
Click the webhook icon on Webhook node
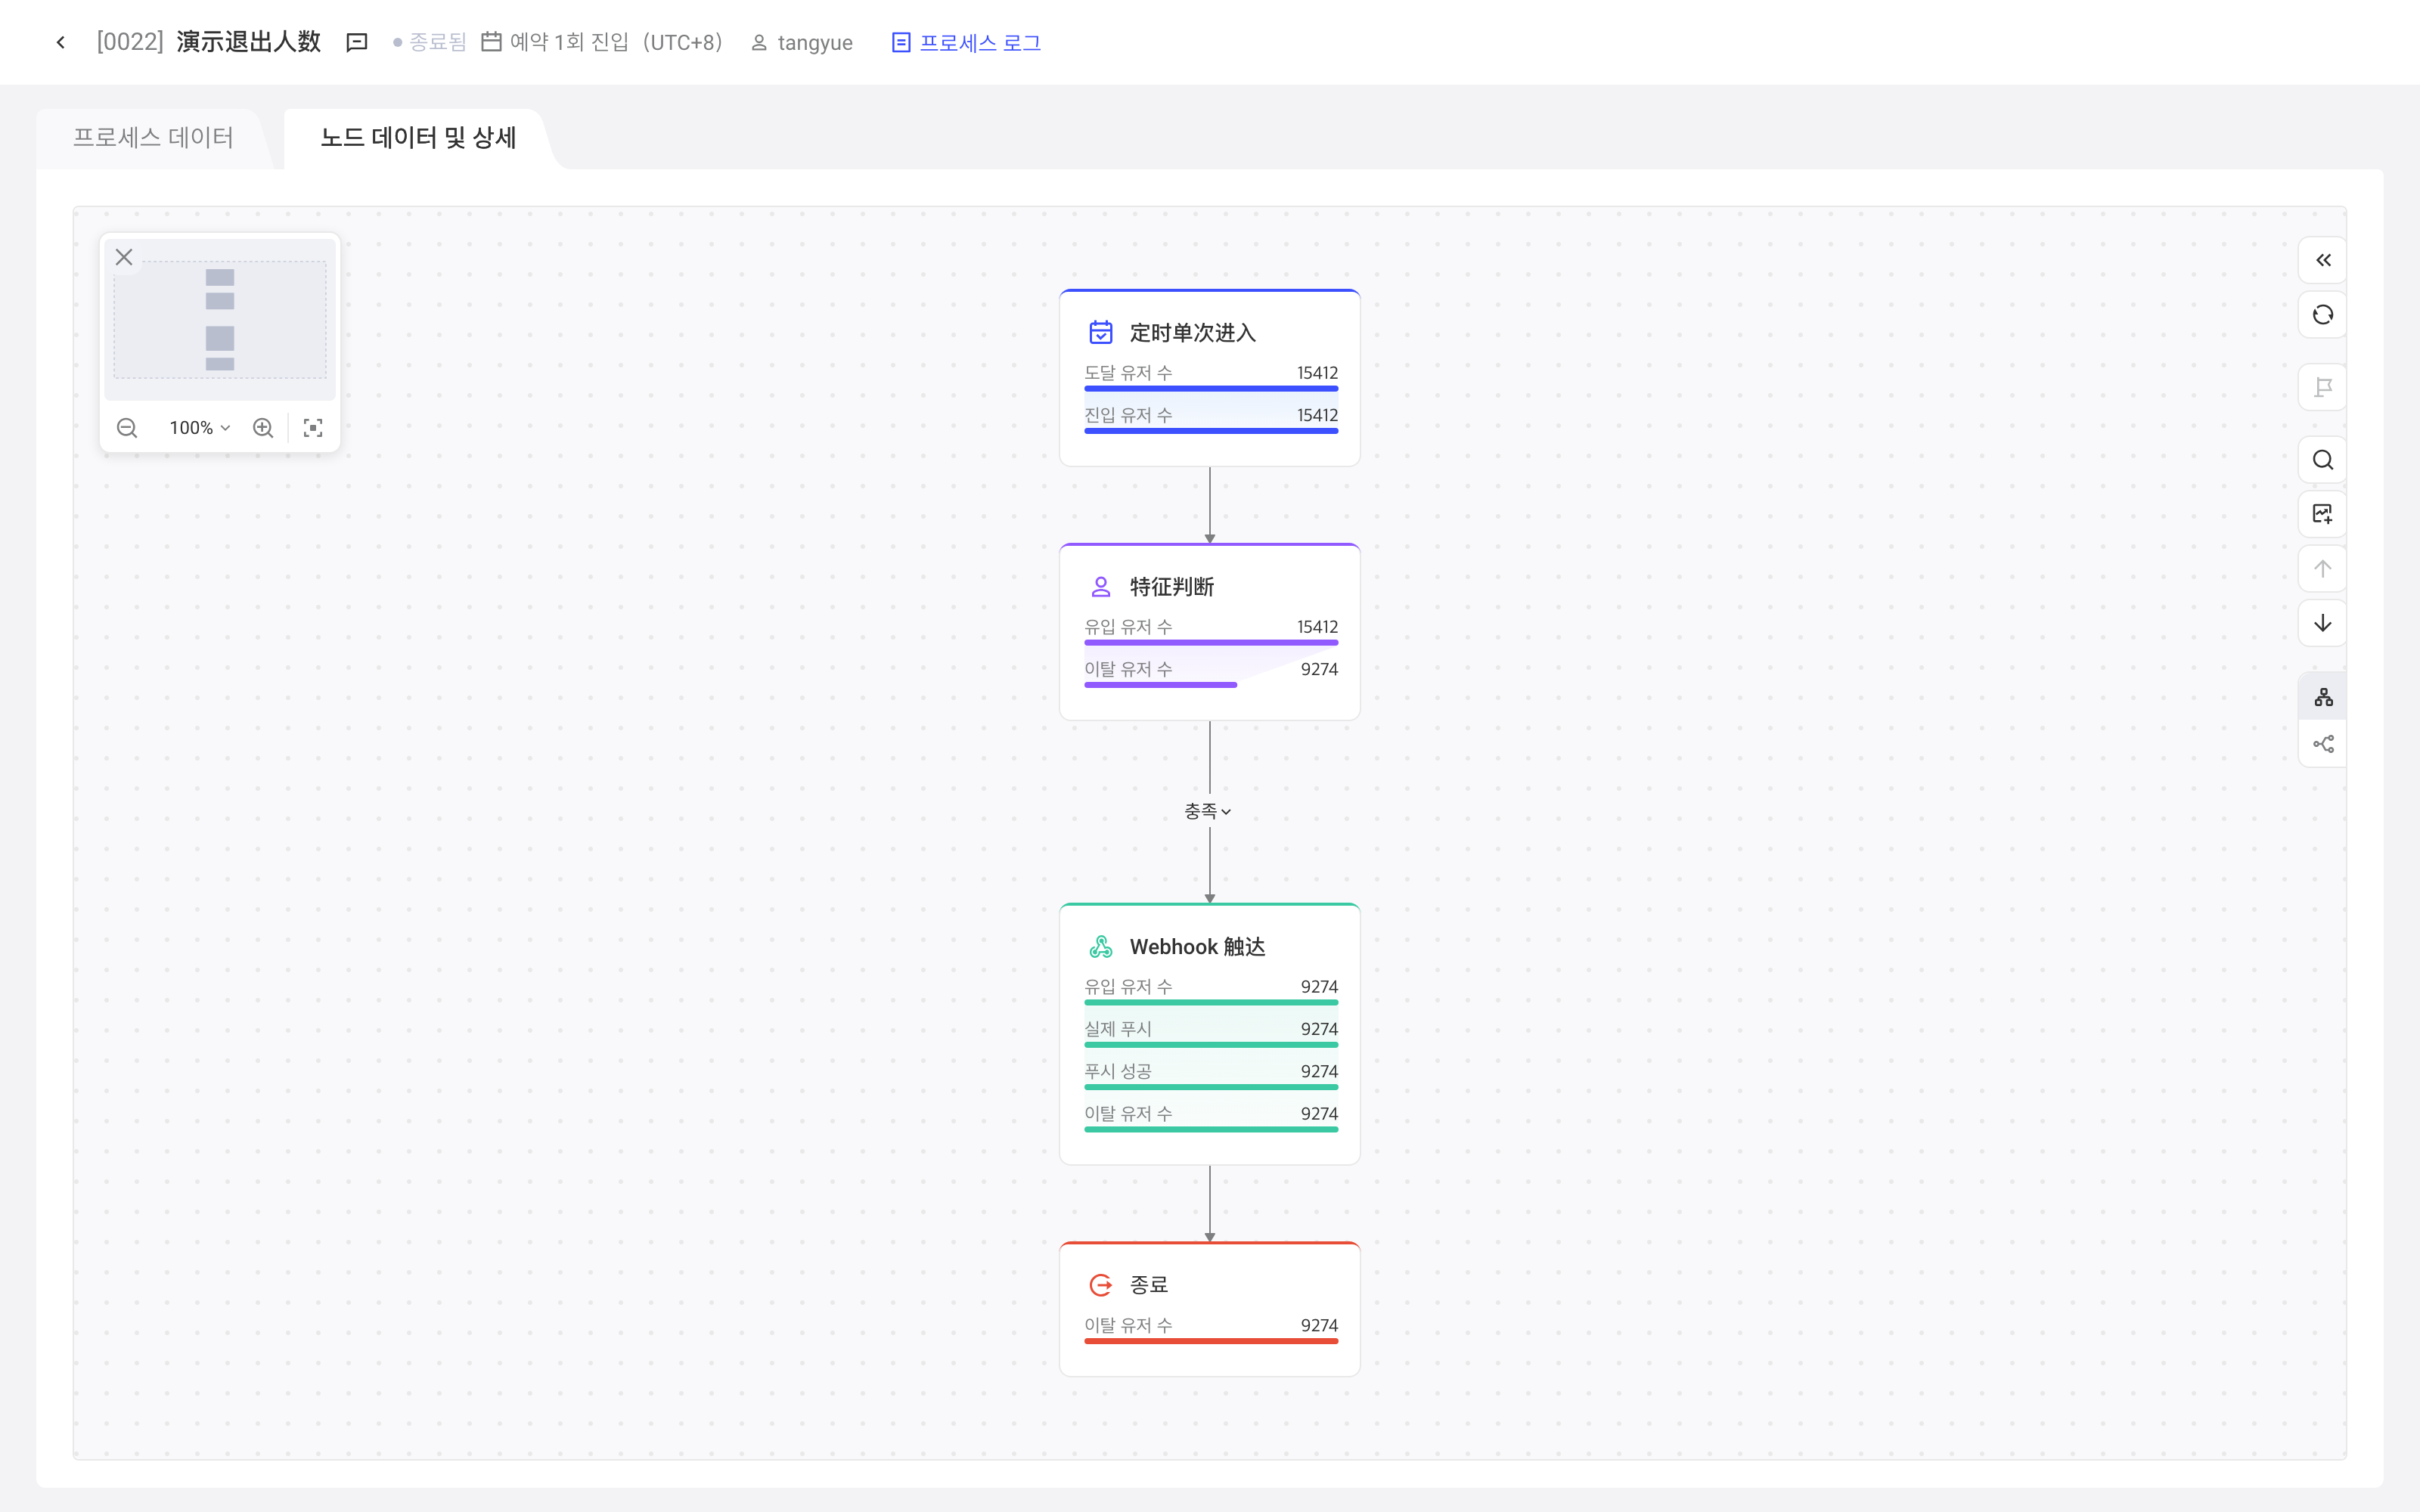1100,946
